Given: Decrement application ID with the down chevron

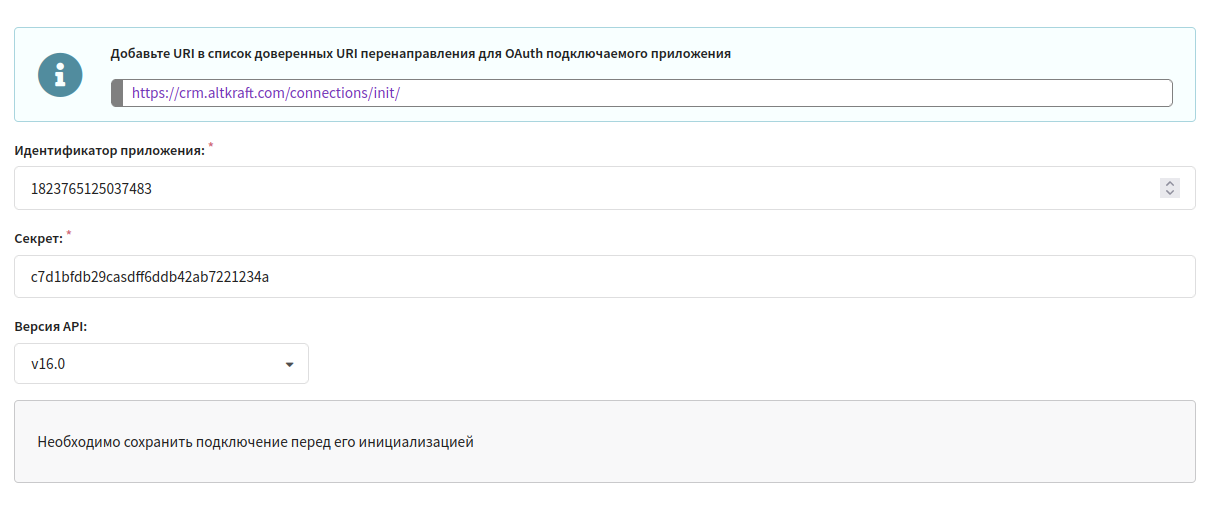Looking at the screenshot, I should coord(1169,193).
